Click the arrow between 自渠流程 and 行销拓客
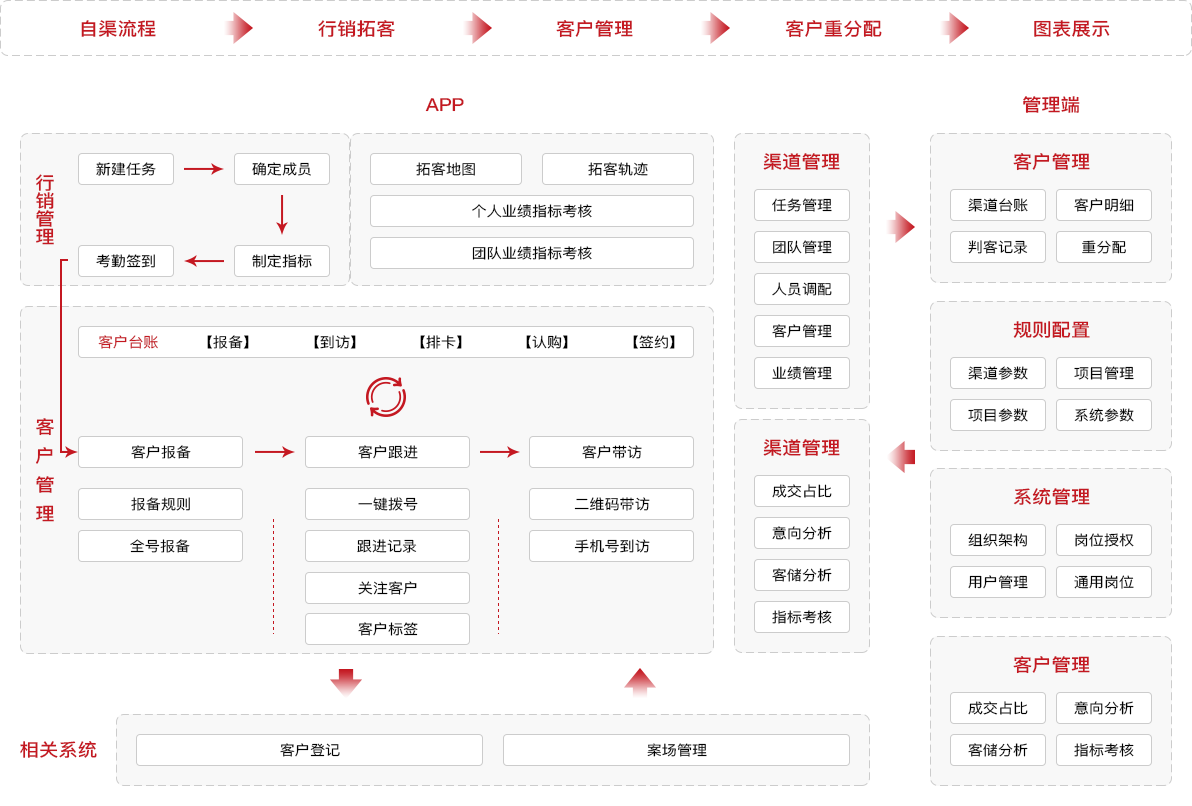 coord(239,28)
